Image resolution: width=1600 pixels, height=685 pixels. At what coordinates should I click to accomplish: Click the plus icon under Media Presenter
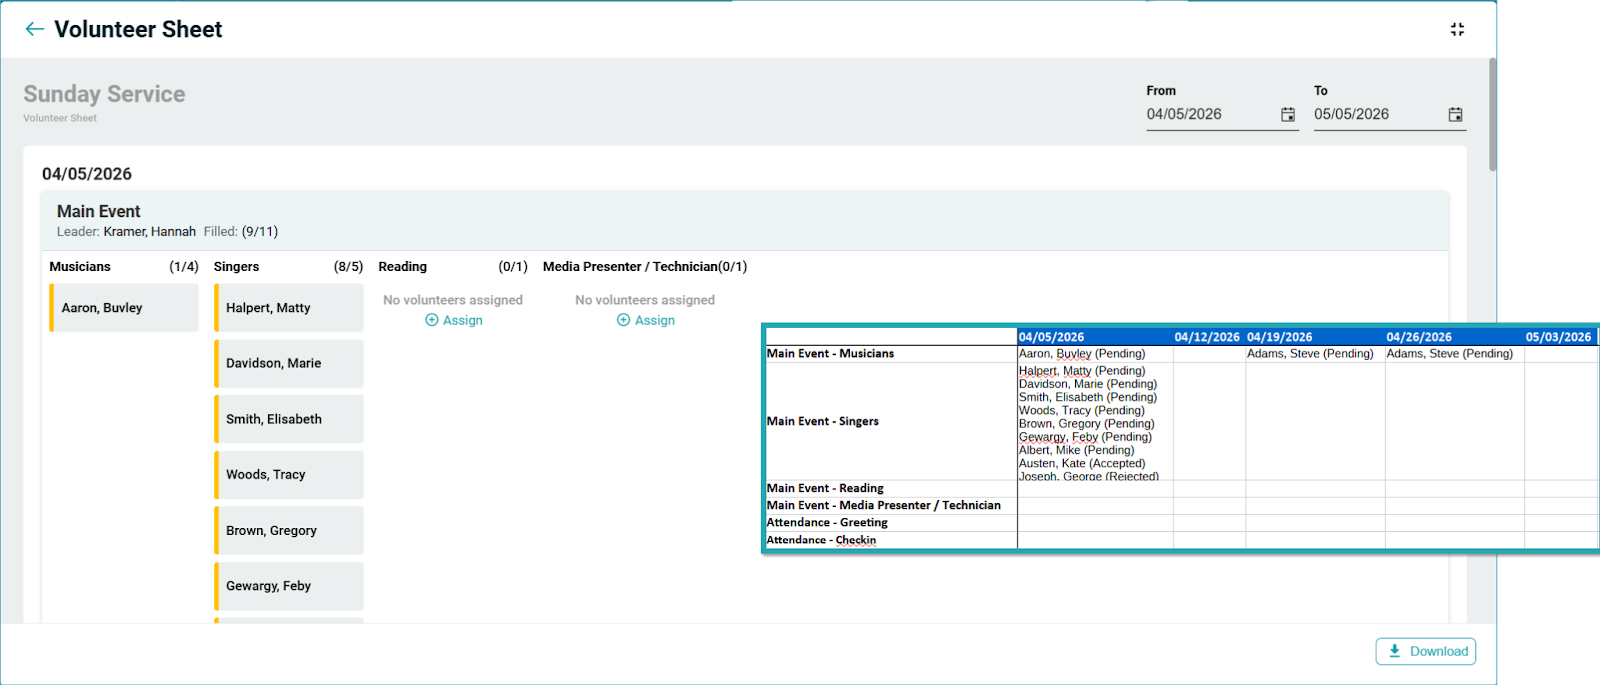coord(623,320)
